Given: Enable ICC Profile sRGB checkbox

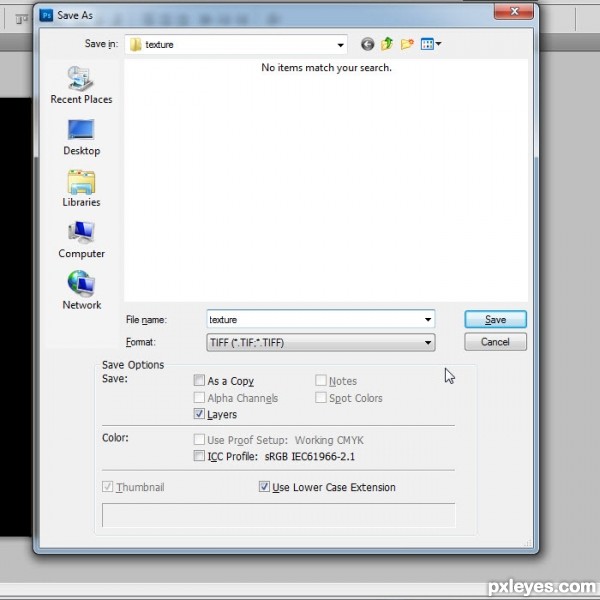Looking at the screenshot, I should click(x=199, y=456).
